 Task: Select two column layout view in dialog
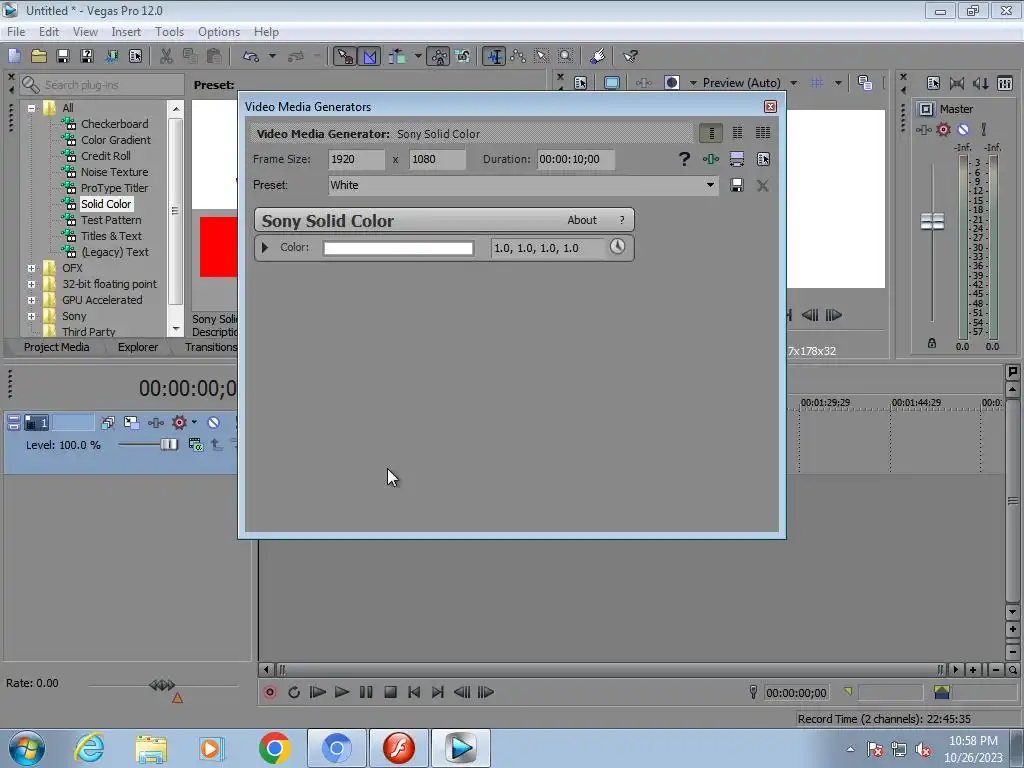point(737,133)
